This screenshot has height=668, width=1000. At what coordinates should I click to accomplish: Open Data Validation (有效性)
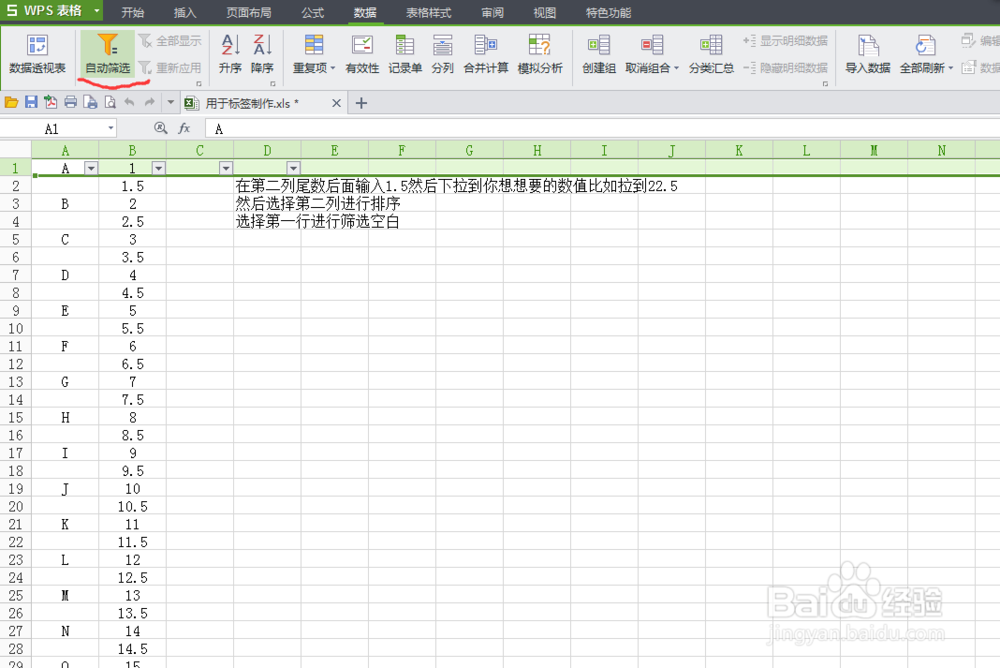coord(362,54)
